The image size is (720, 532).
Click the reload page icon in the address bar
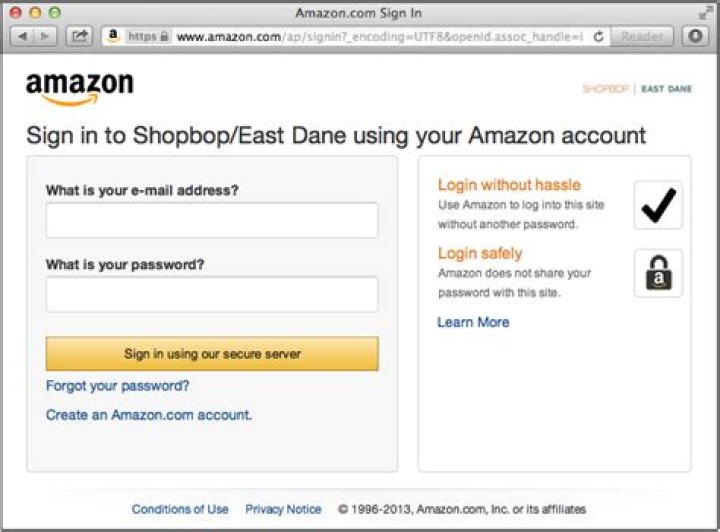599,36
